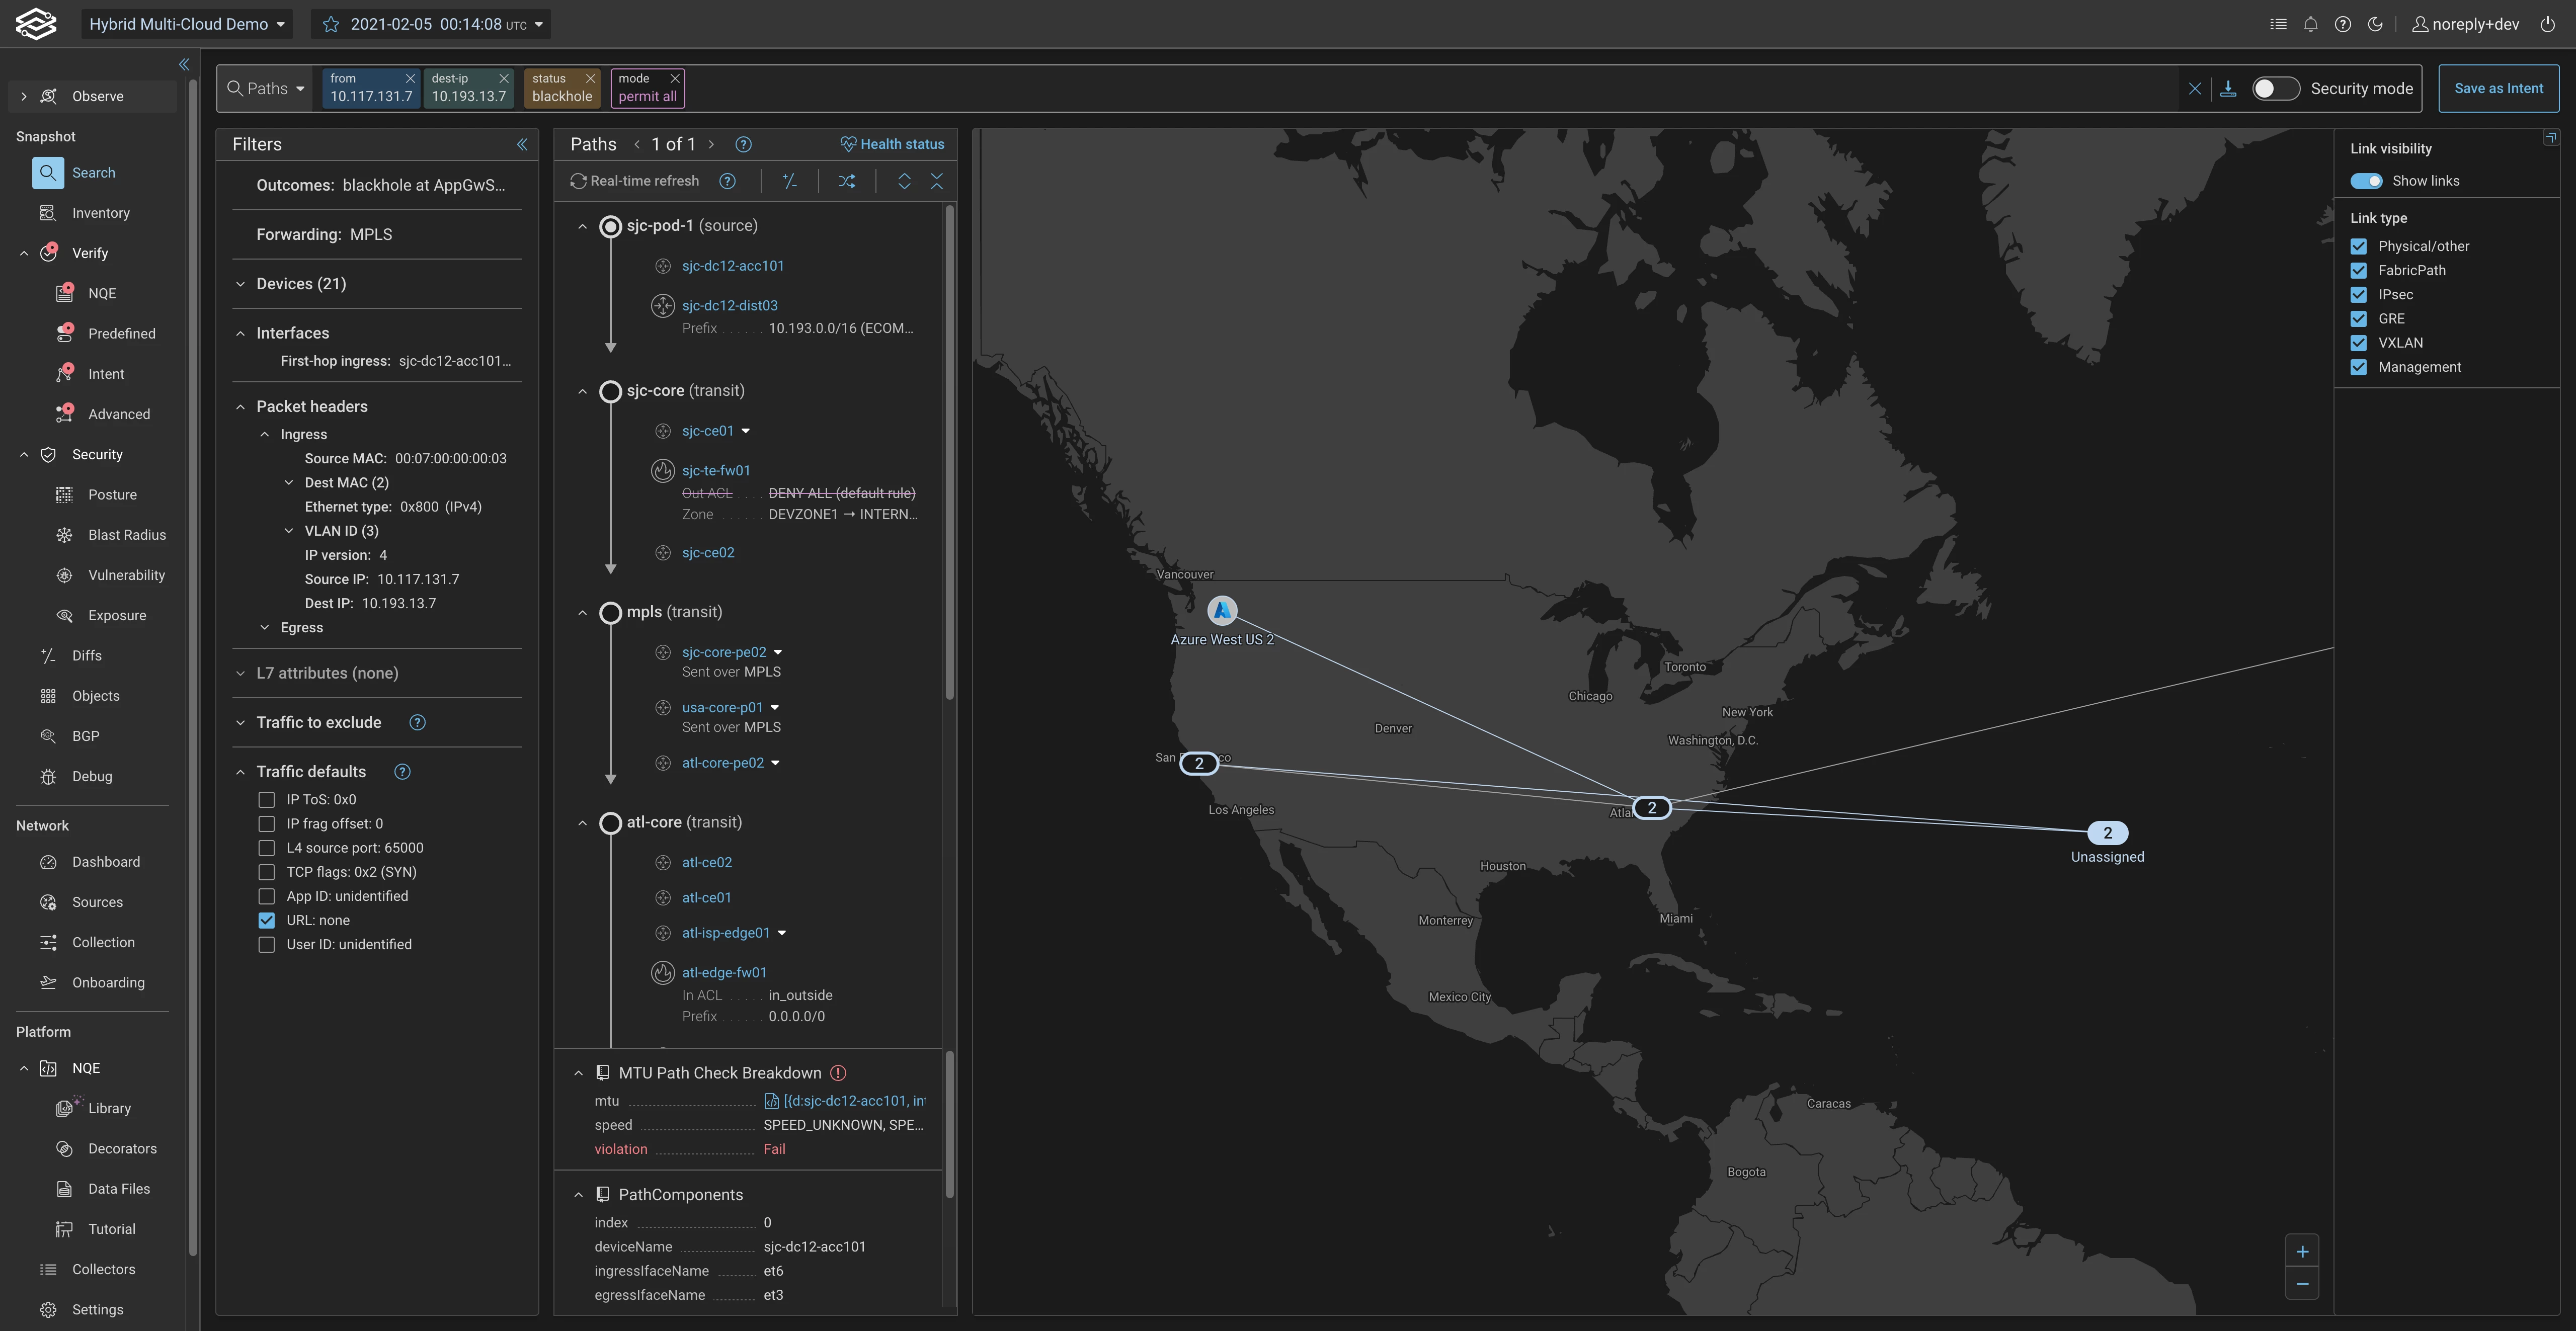Click Real-time refresh icon
This screenshot has height=1331, width=2576.
(x=578, y=181)
